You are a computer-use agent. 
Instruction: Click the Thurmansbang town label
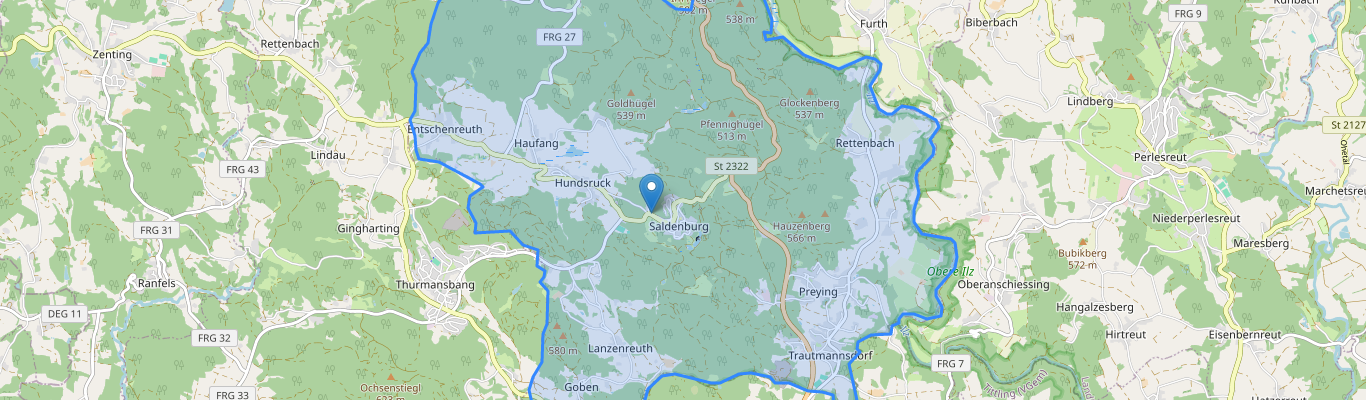(436, 285)
